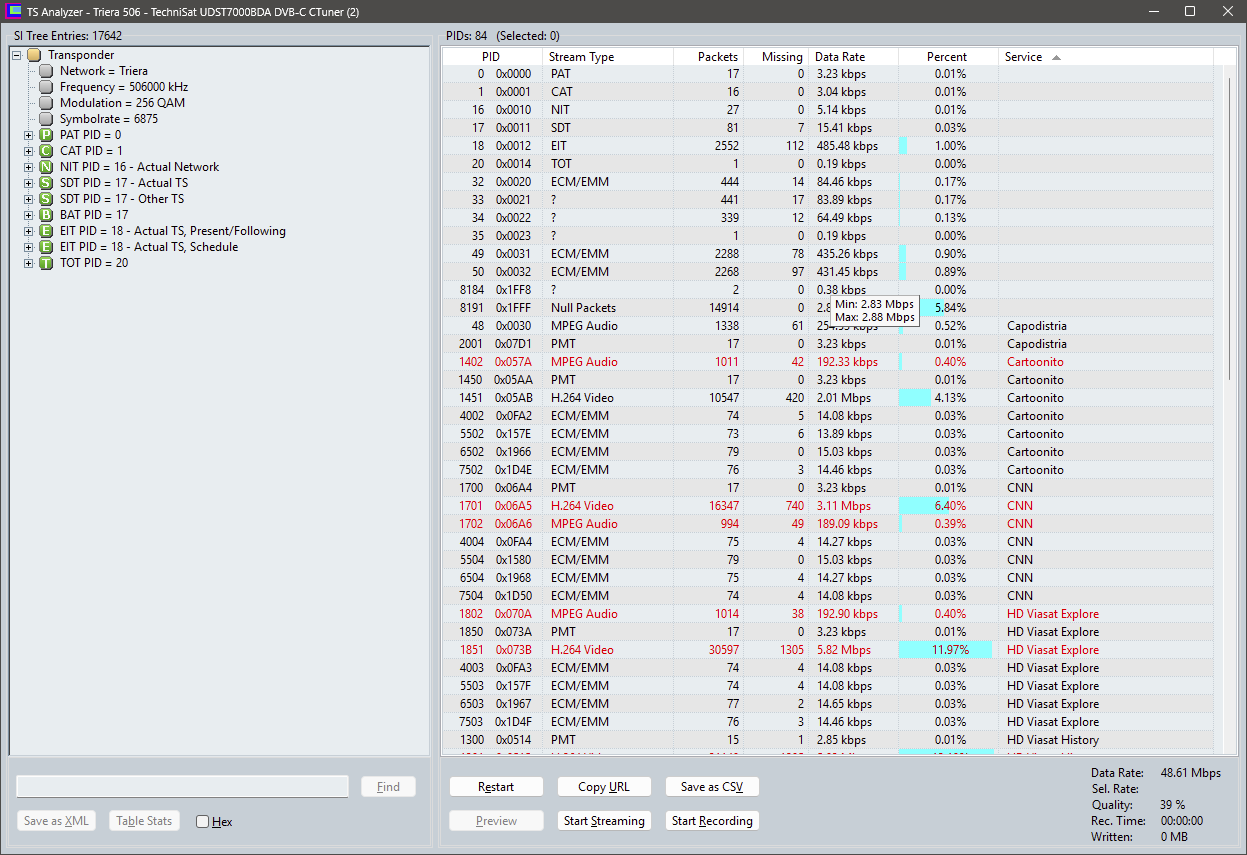Expand the TOT PID = 20 node

tap(29, 263)
